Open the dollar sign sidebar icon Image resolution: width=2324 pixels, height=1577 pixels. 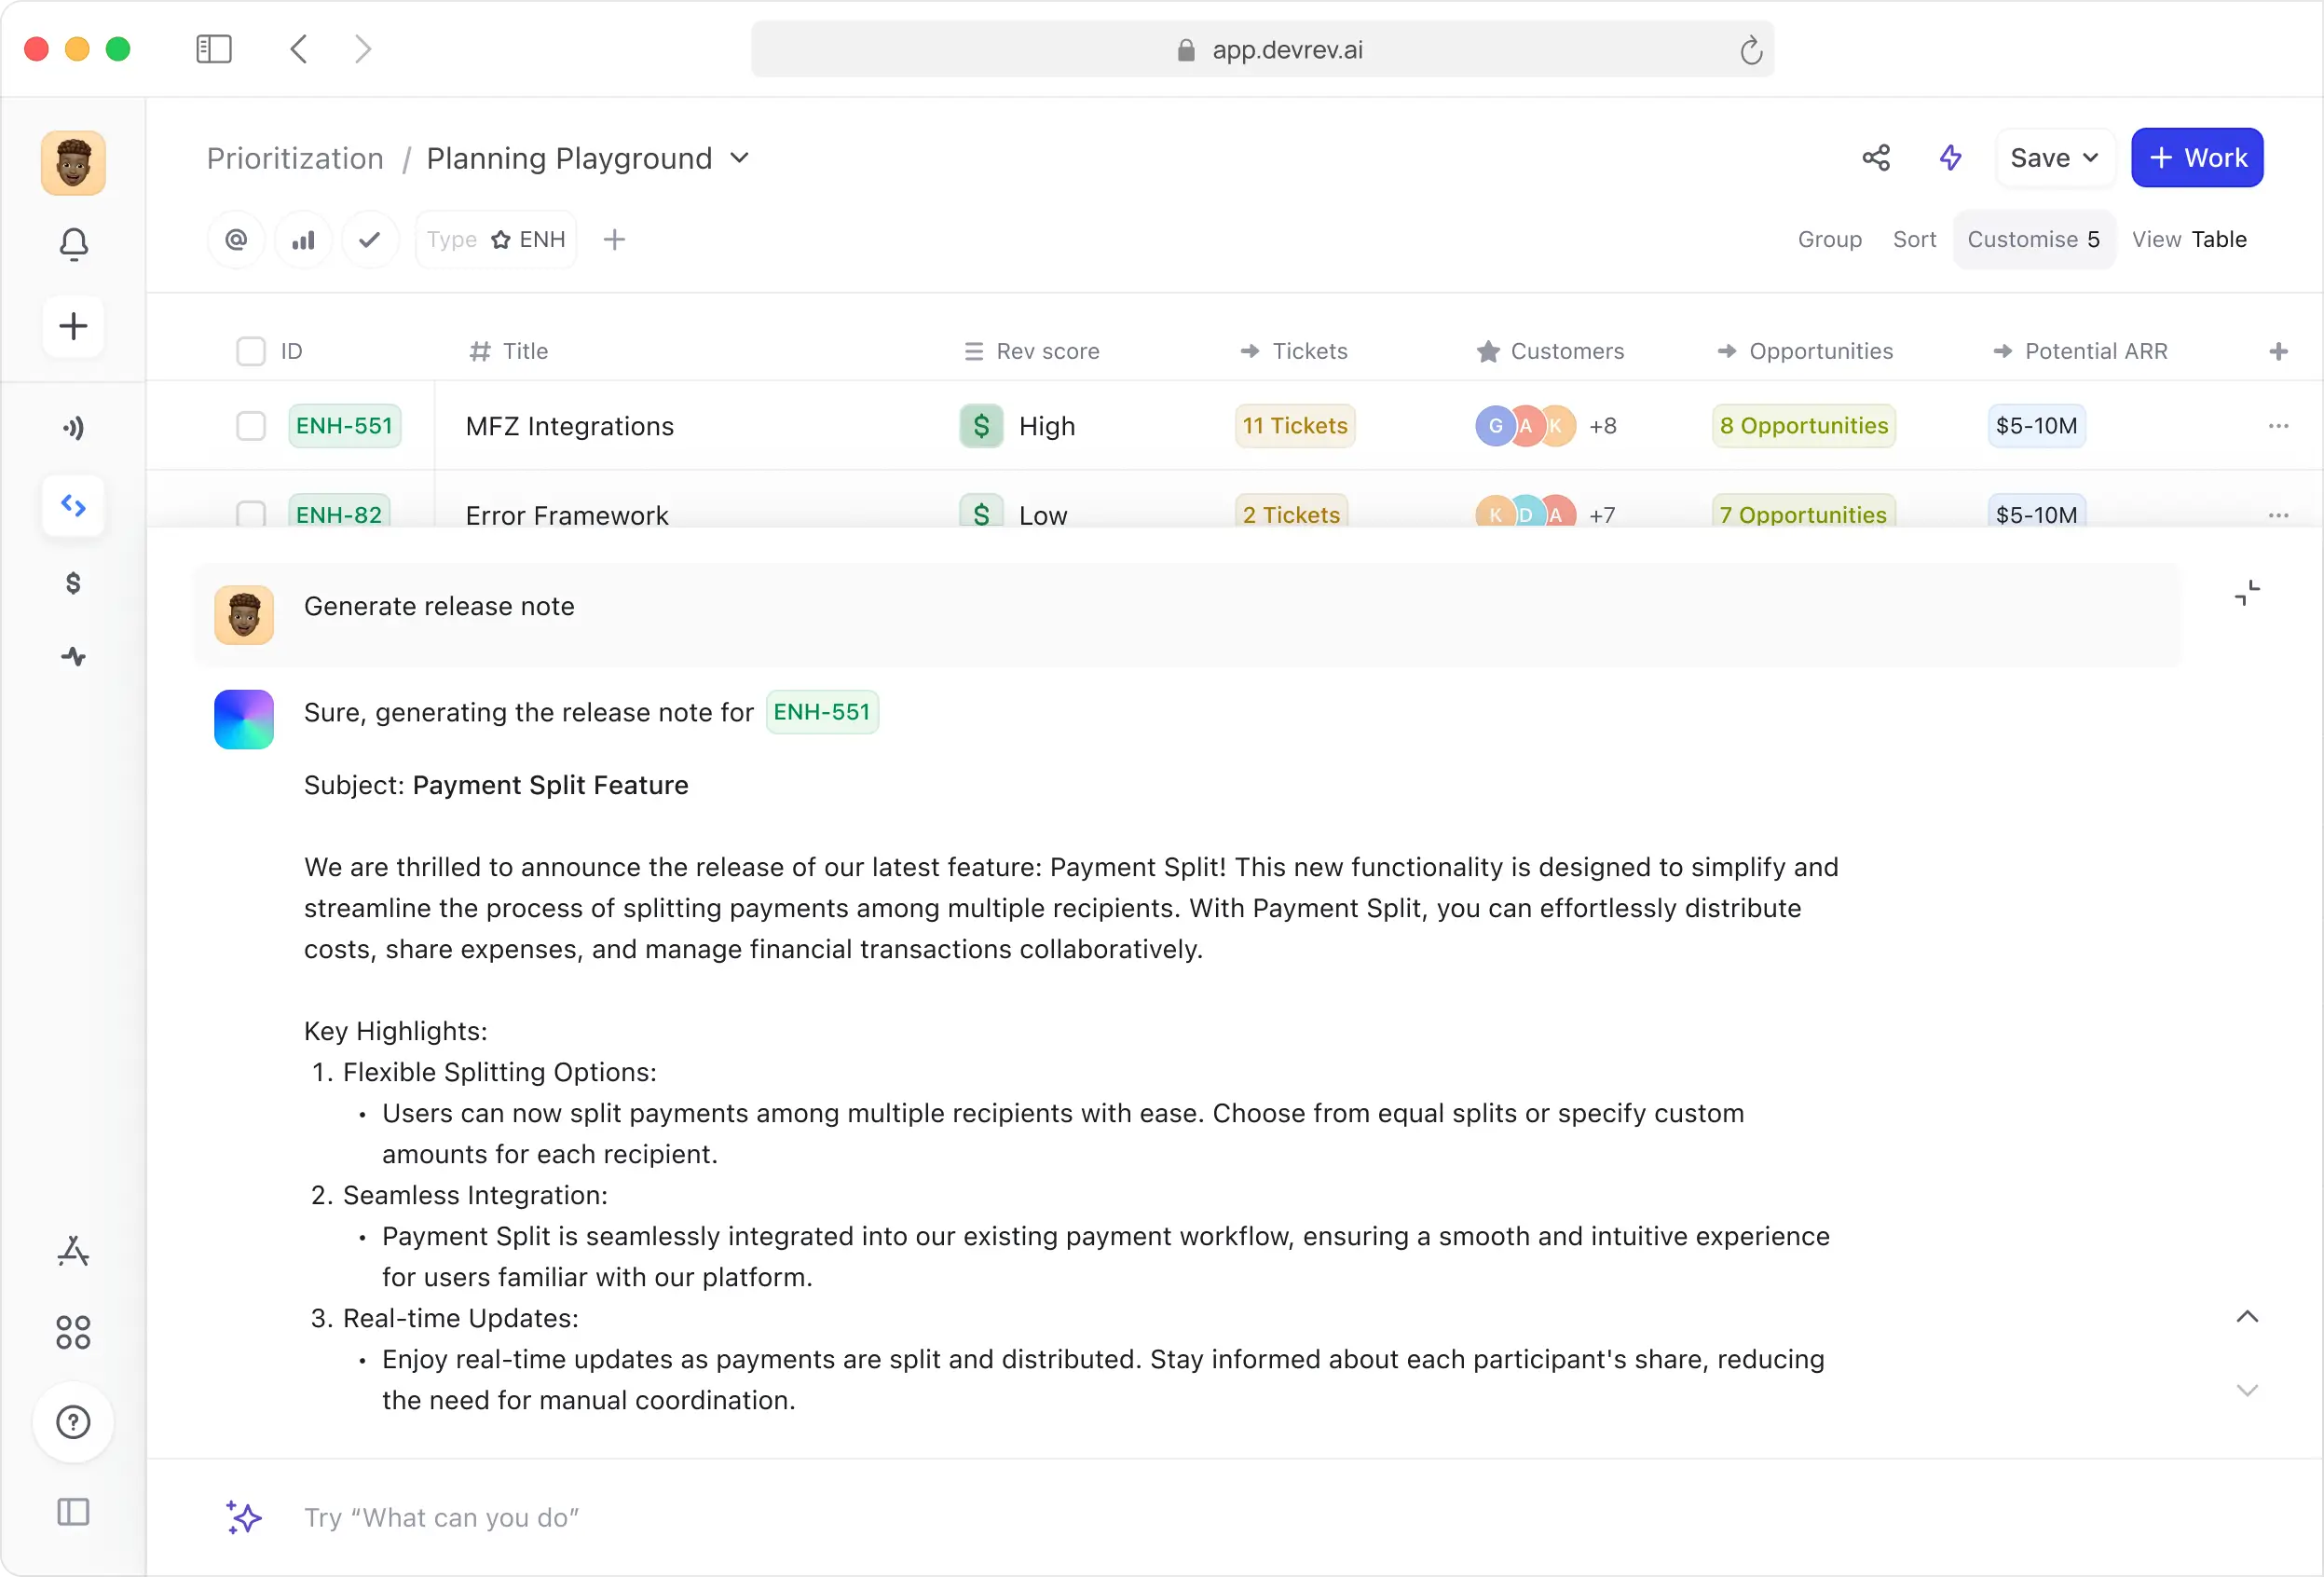click(73, 583)
